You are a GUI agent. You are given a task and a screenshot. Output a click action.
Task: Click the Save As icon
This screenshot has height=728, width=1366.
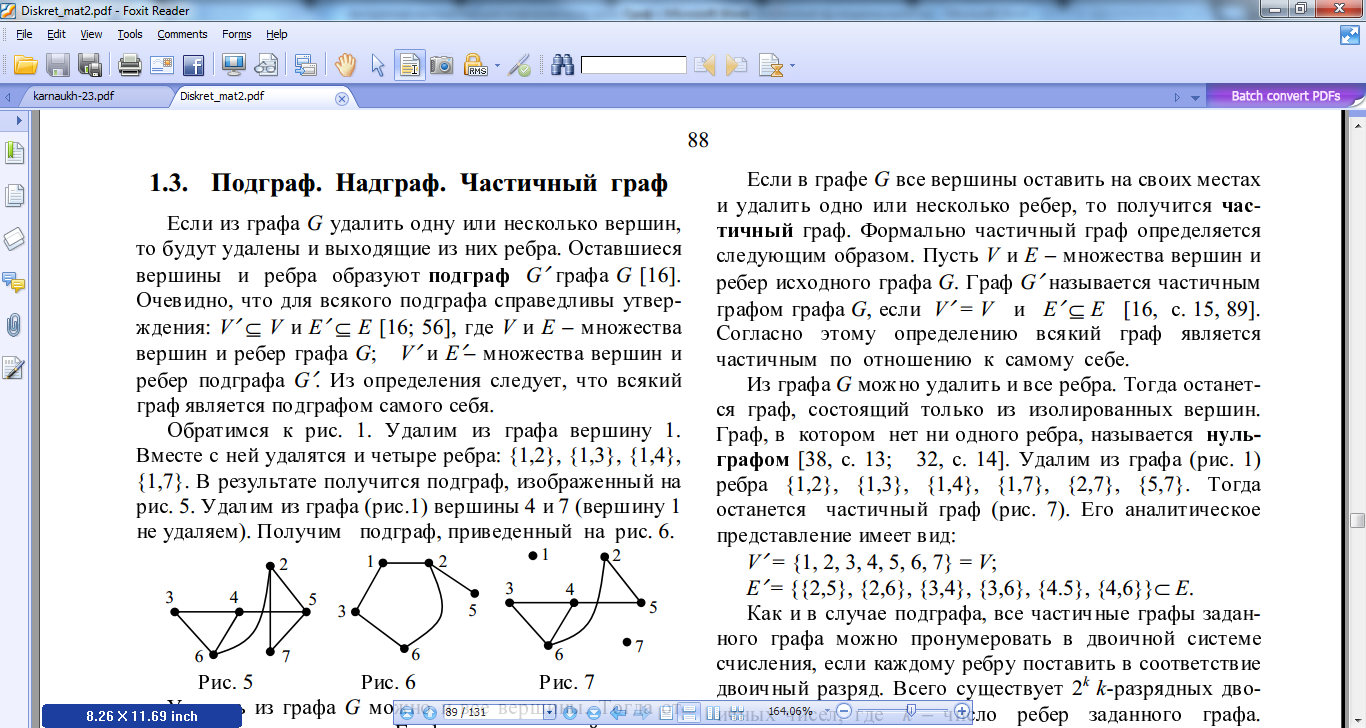90,66
